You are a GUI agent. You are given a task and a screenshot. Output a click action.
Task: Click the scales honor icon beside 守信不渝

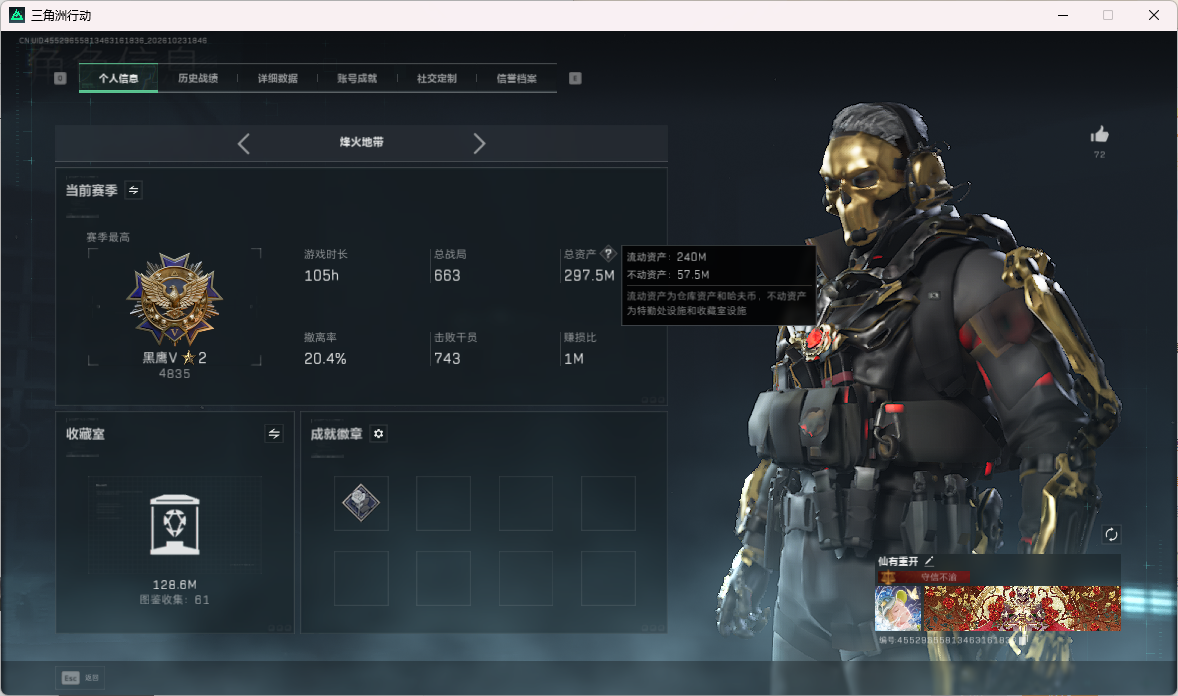[889, 577]
